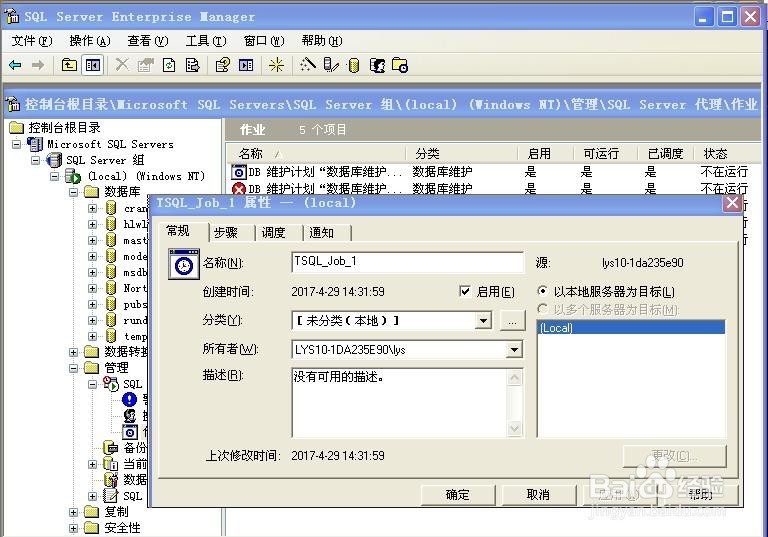Select (Local) in the target server list

pos(631,328)
